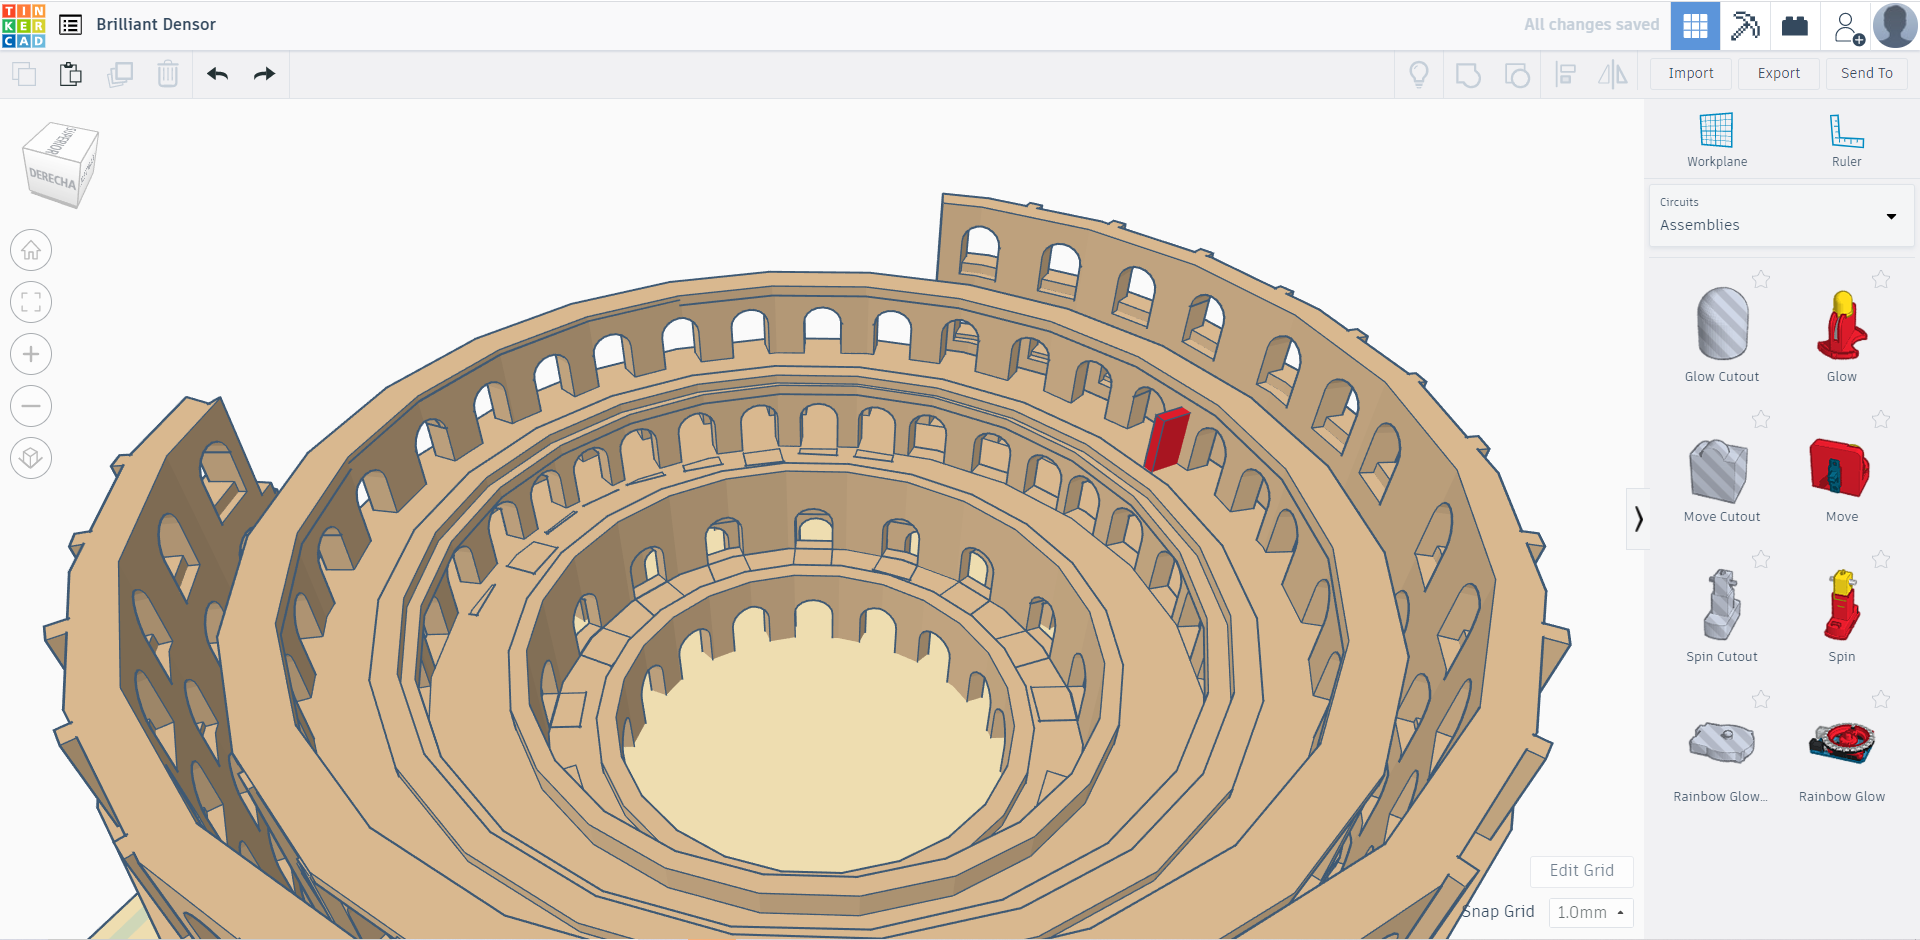This screenshot has width=1920, height=940.
Task: Click the Mirror flip icon
Action: click(x=1612, y=74)
